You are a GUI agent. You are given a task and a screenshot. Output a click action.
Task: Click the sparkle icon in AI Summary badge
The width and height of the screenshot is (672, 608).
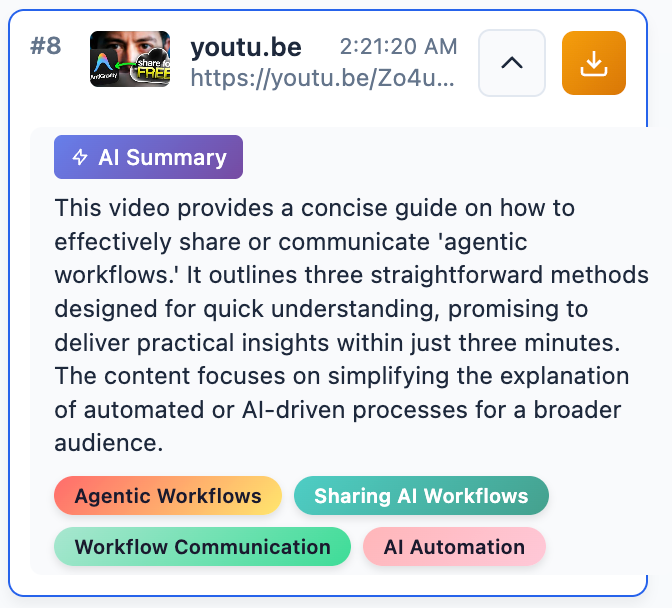click(80, 158)
